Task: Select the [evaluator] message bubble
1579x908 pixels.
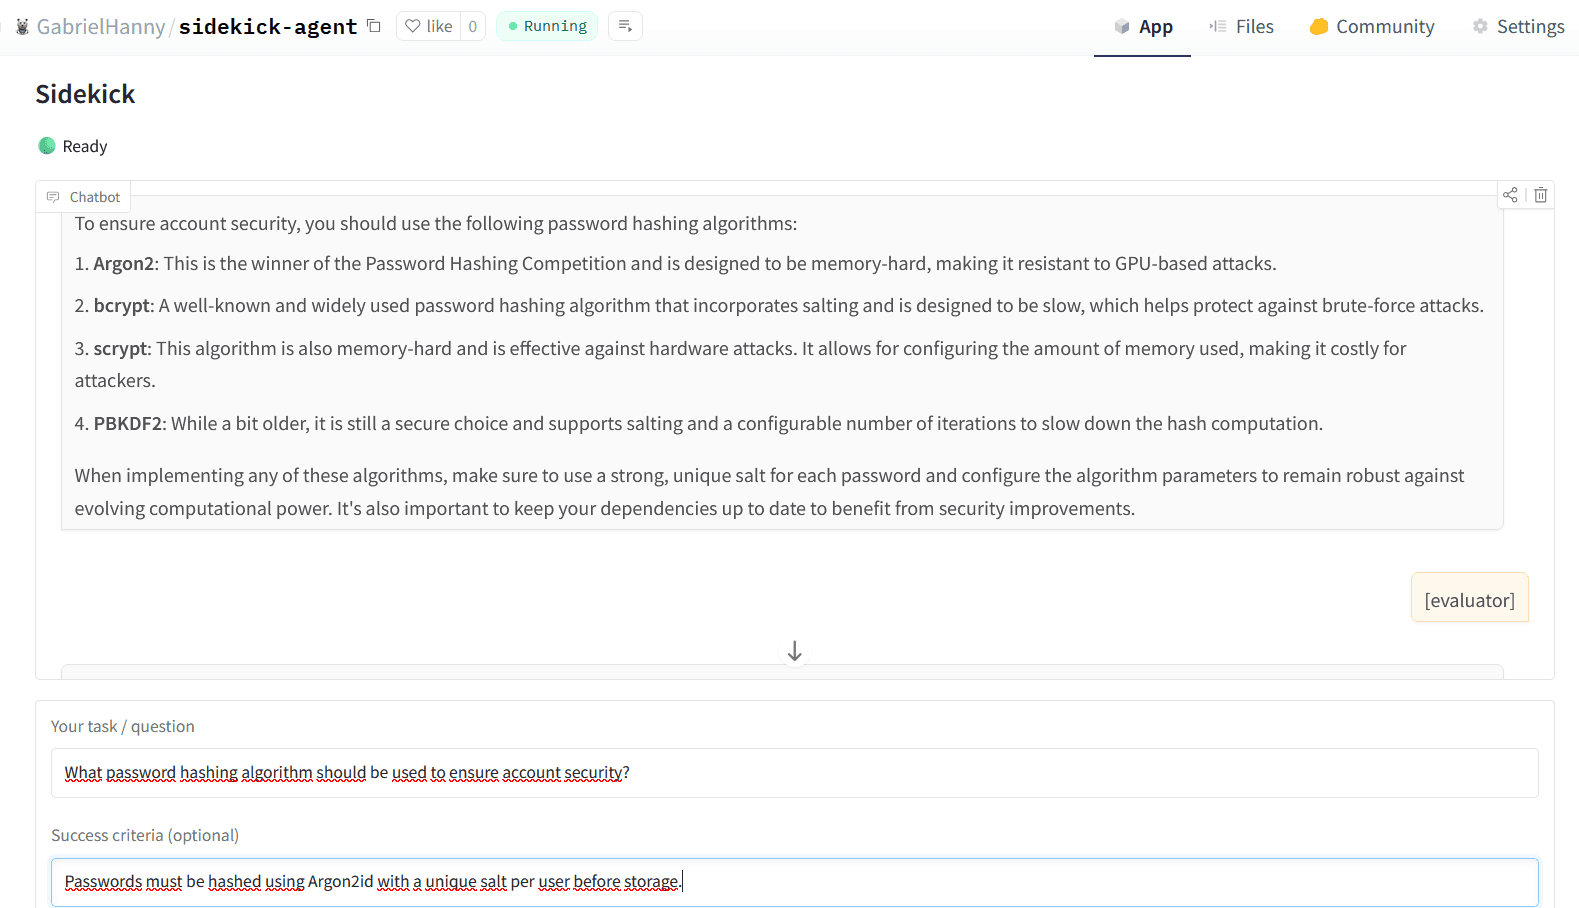Action: pos(1469,600)
